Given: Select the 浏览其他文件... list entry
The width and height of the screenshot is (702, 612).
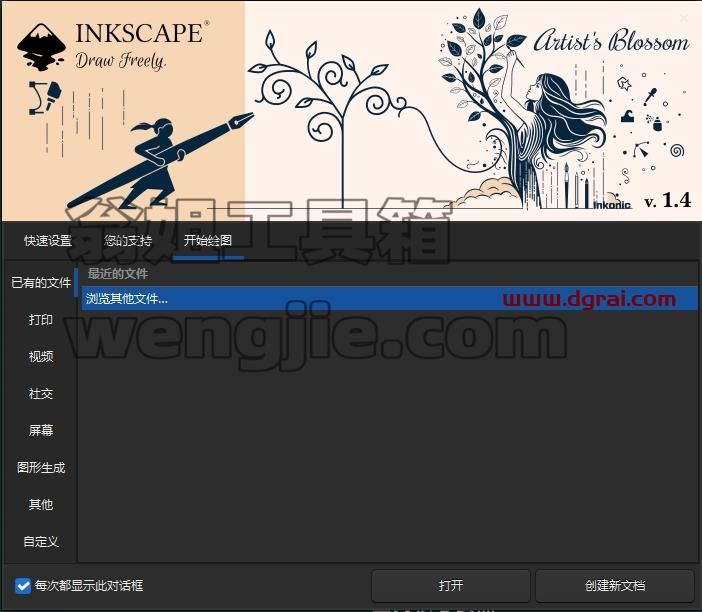Looking at the screenshot, I should pos(390,299).
